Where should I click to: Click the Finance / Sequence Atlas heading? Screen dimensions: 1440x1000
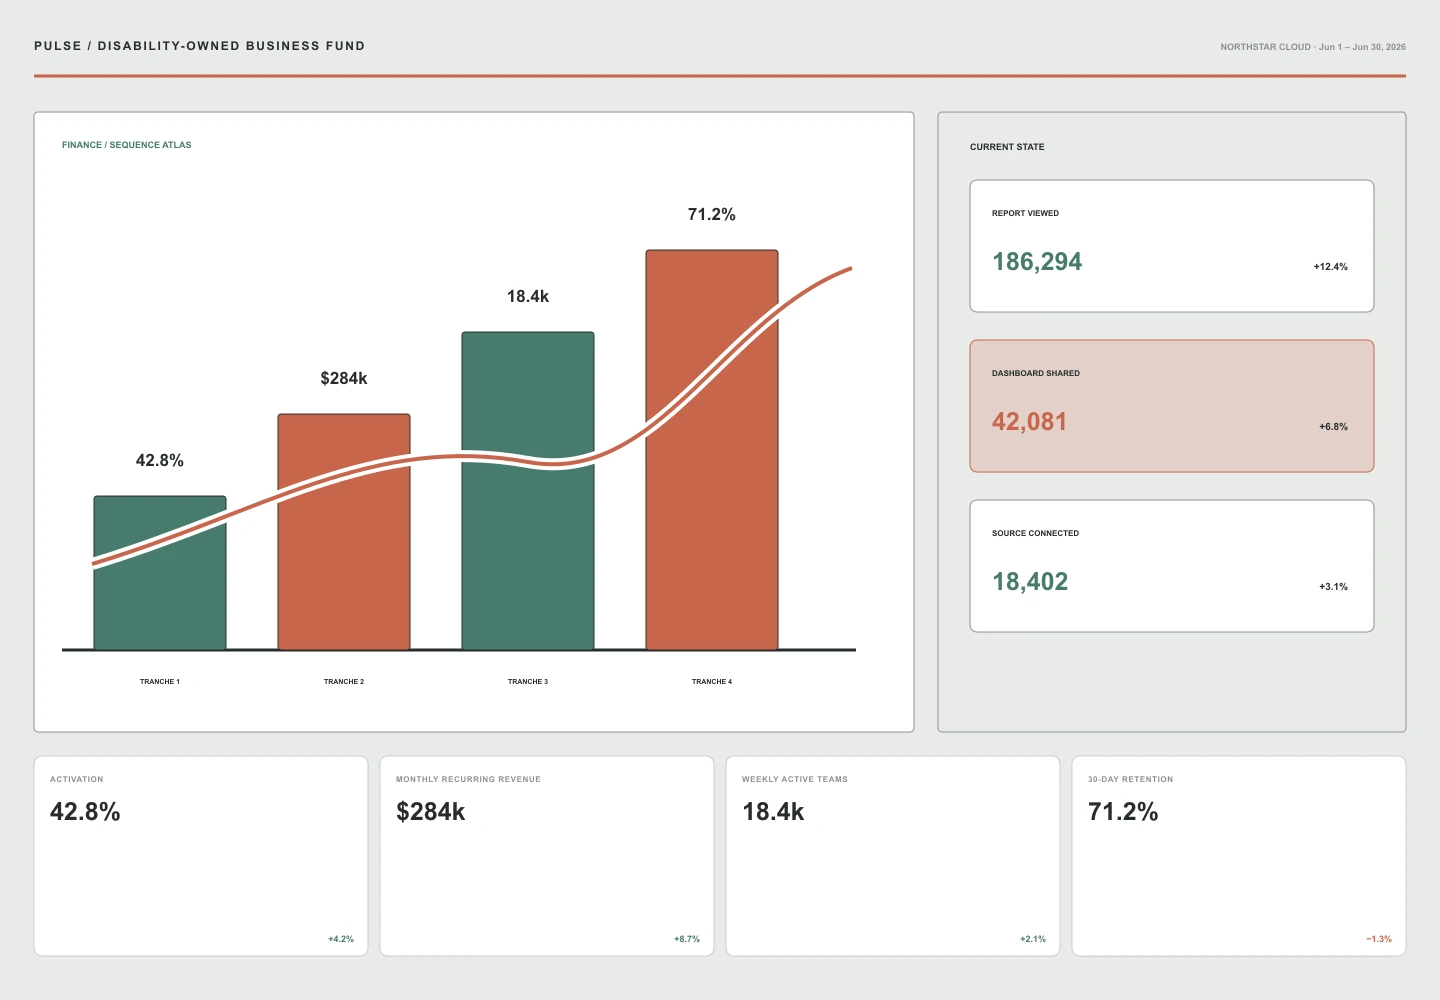click(x=127, y=145)
